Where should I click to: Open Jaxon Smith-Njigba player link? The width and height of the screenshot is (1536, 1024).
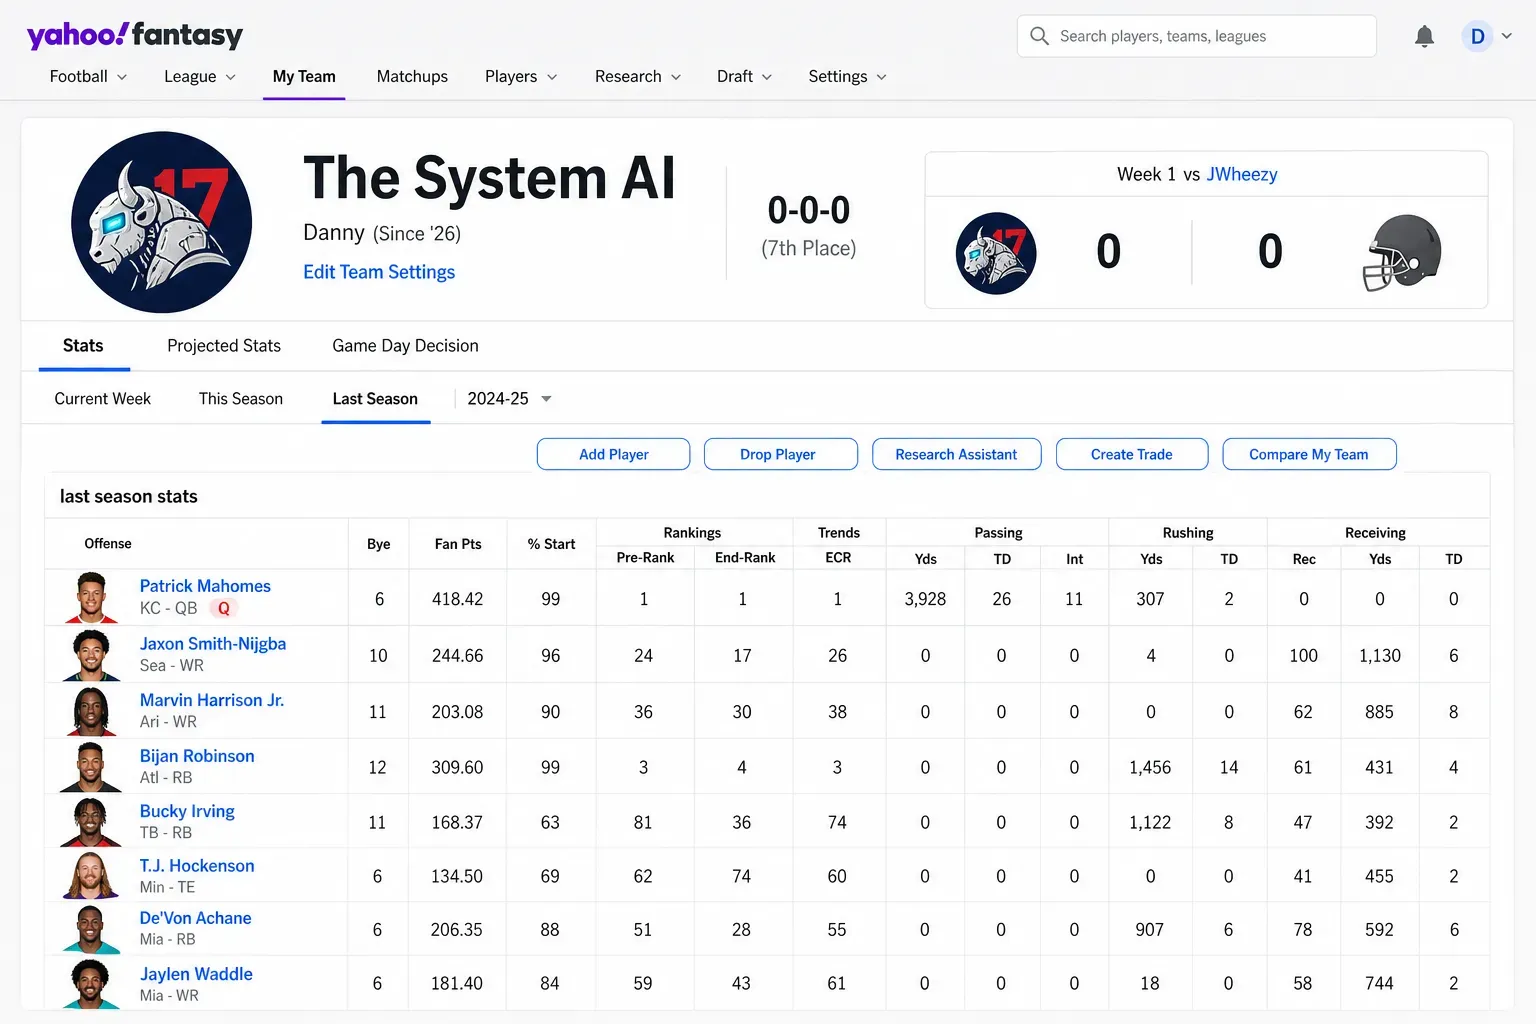(x=213, y=644)
